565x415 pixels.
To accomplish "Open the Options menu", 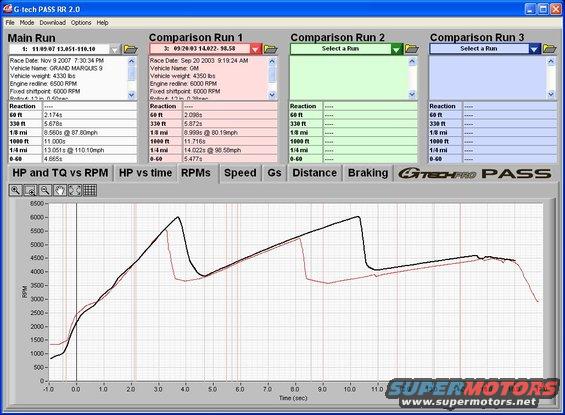I will point(81,23).
